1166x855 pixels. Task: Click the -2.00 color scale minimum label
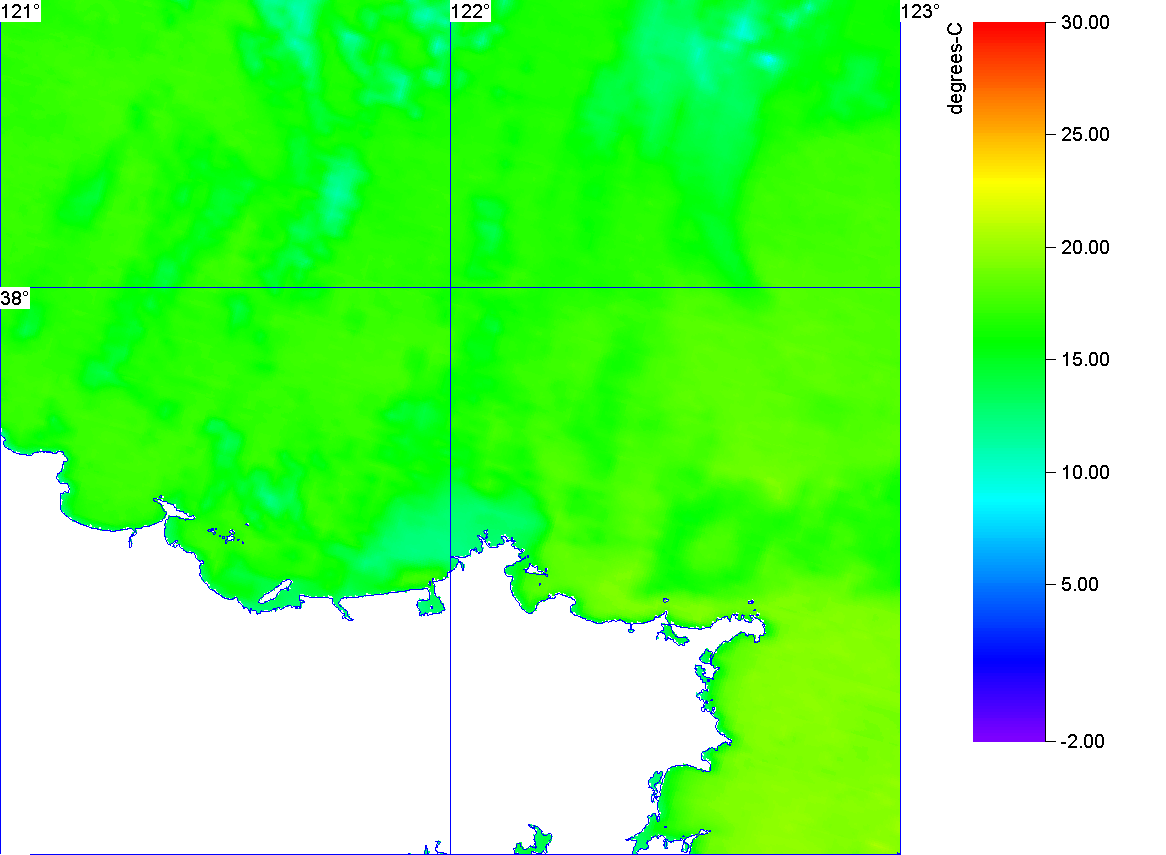1082,741
